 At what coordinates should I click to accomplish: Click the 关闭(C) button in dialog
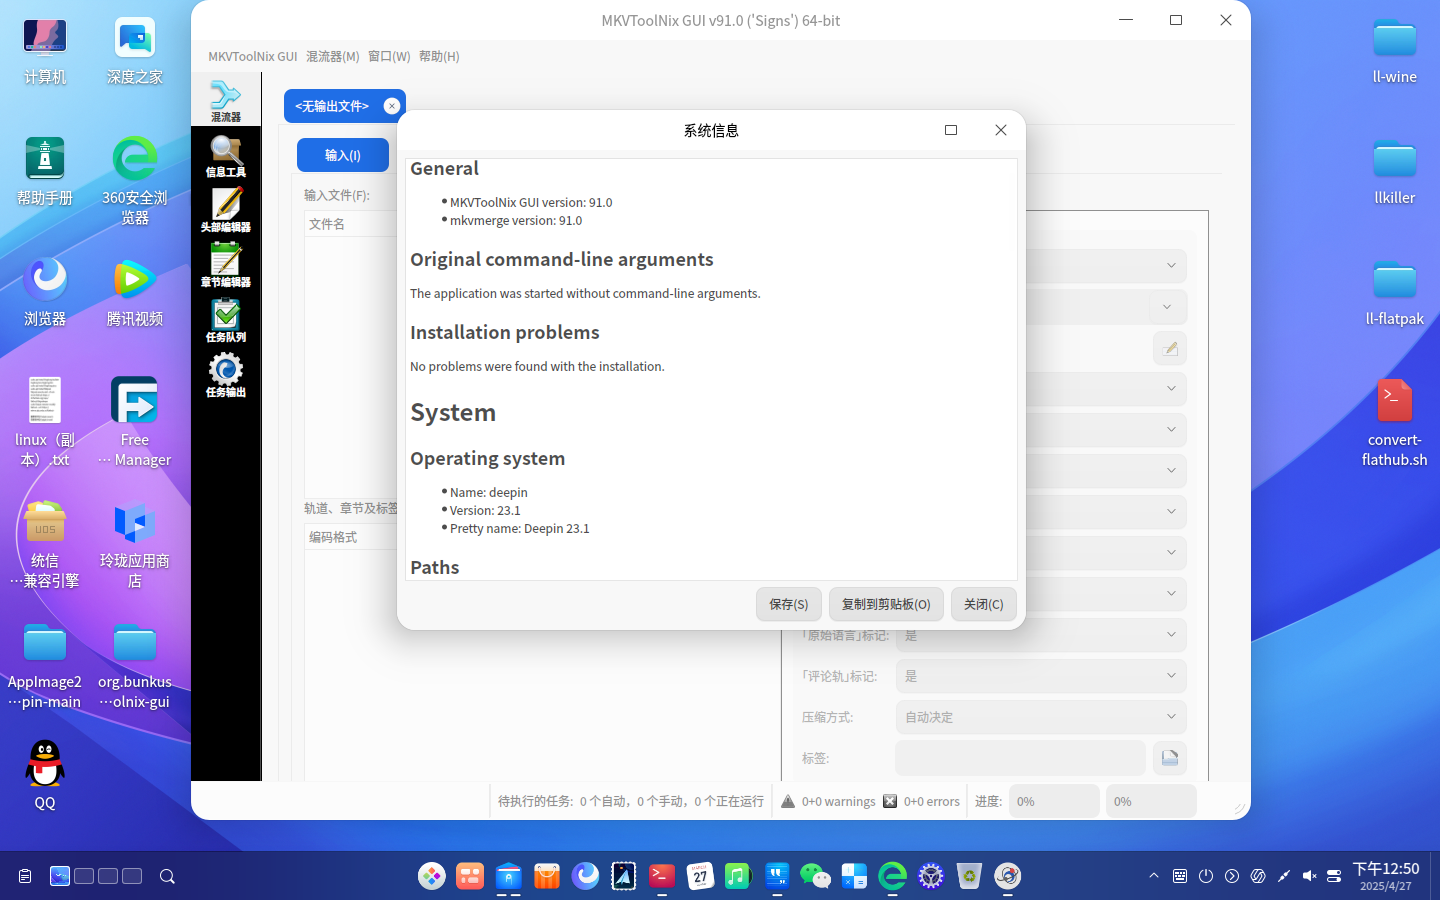984,604
